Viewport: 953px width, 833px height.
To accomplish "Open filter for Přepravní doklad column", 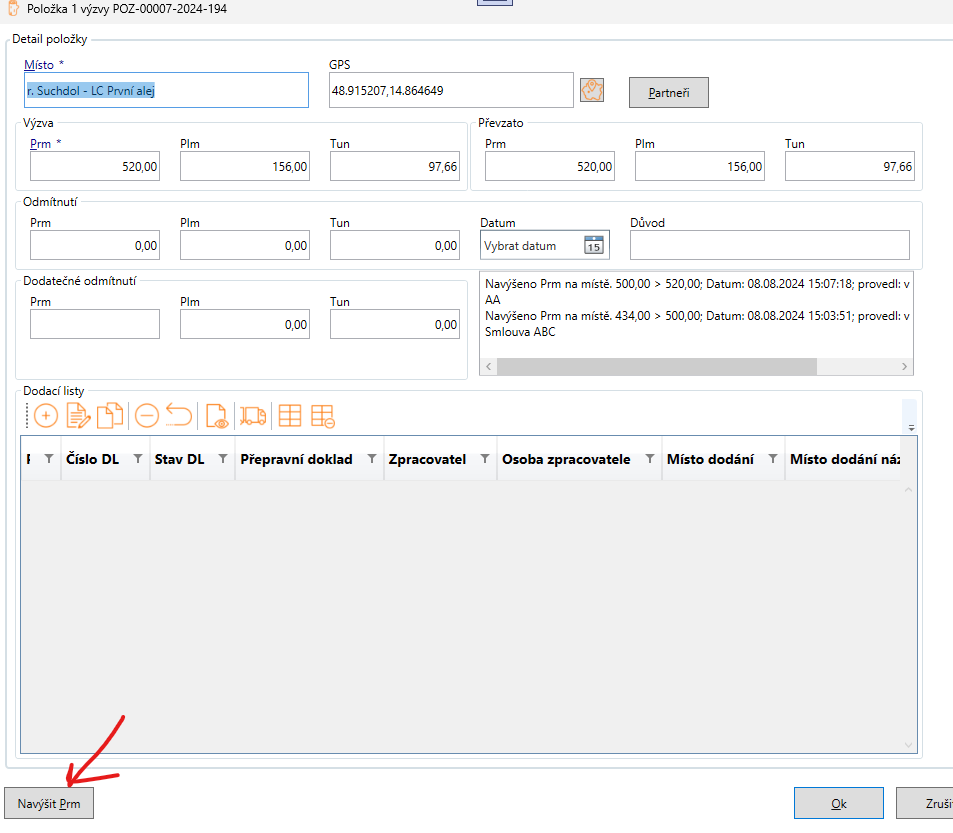I will [372, 459].
